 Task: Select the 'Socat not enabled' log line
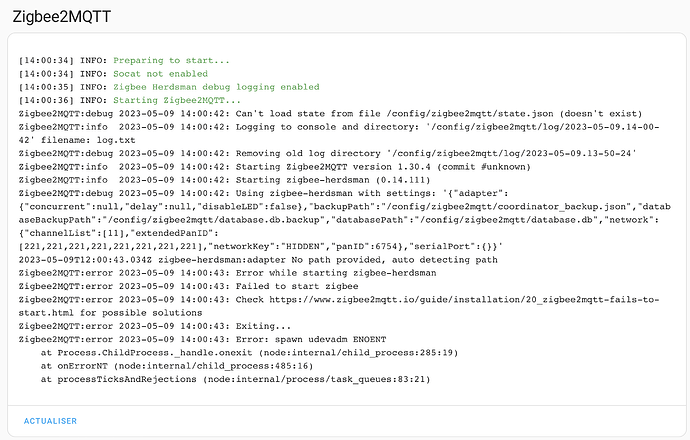(113, 74)
